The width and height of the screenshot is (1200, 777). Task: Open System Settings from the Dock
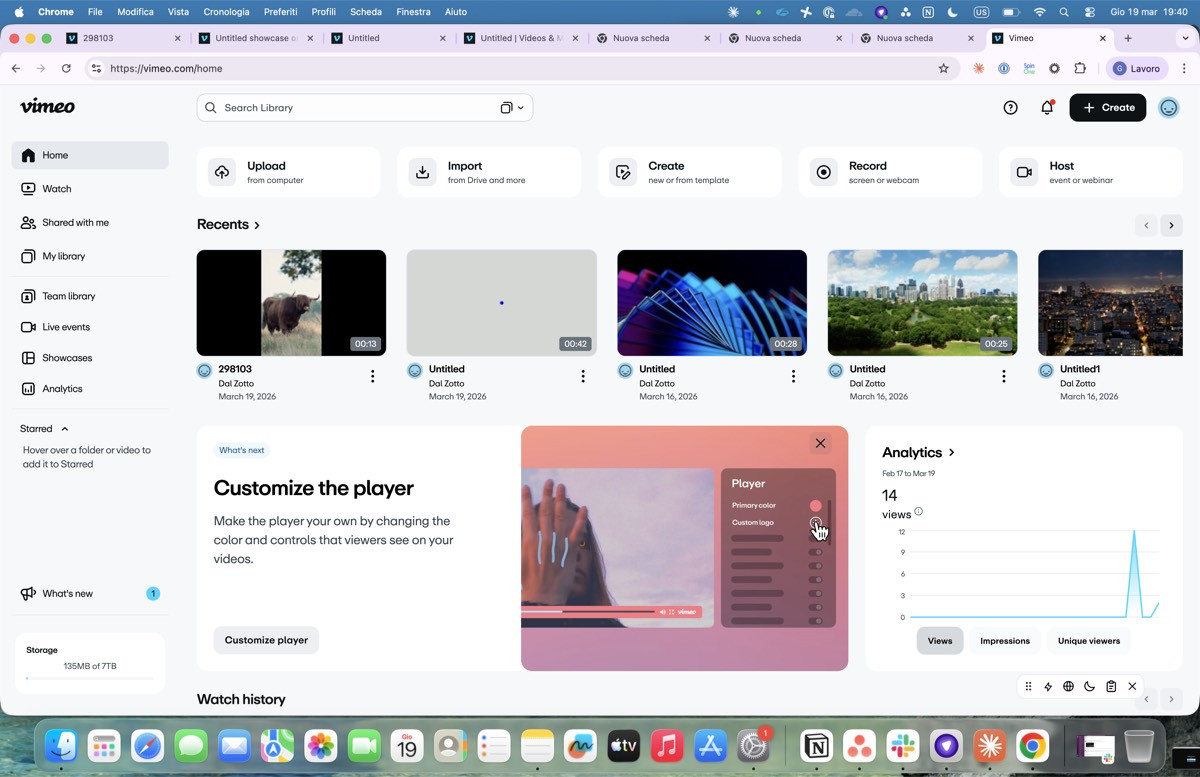pyautogui.click(x=754, y=745)
